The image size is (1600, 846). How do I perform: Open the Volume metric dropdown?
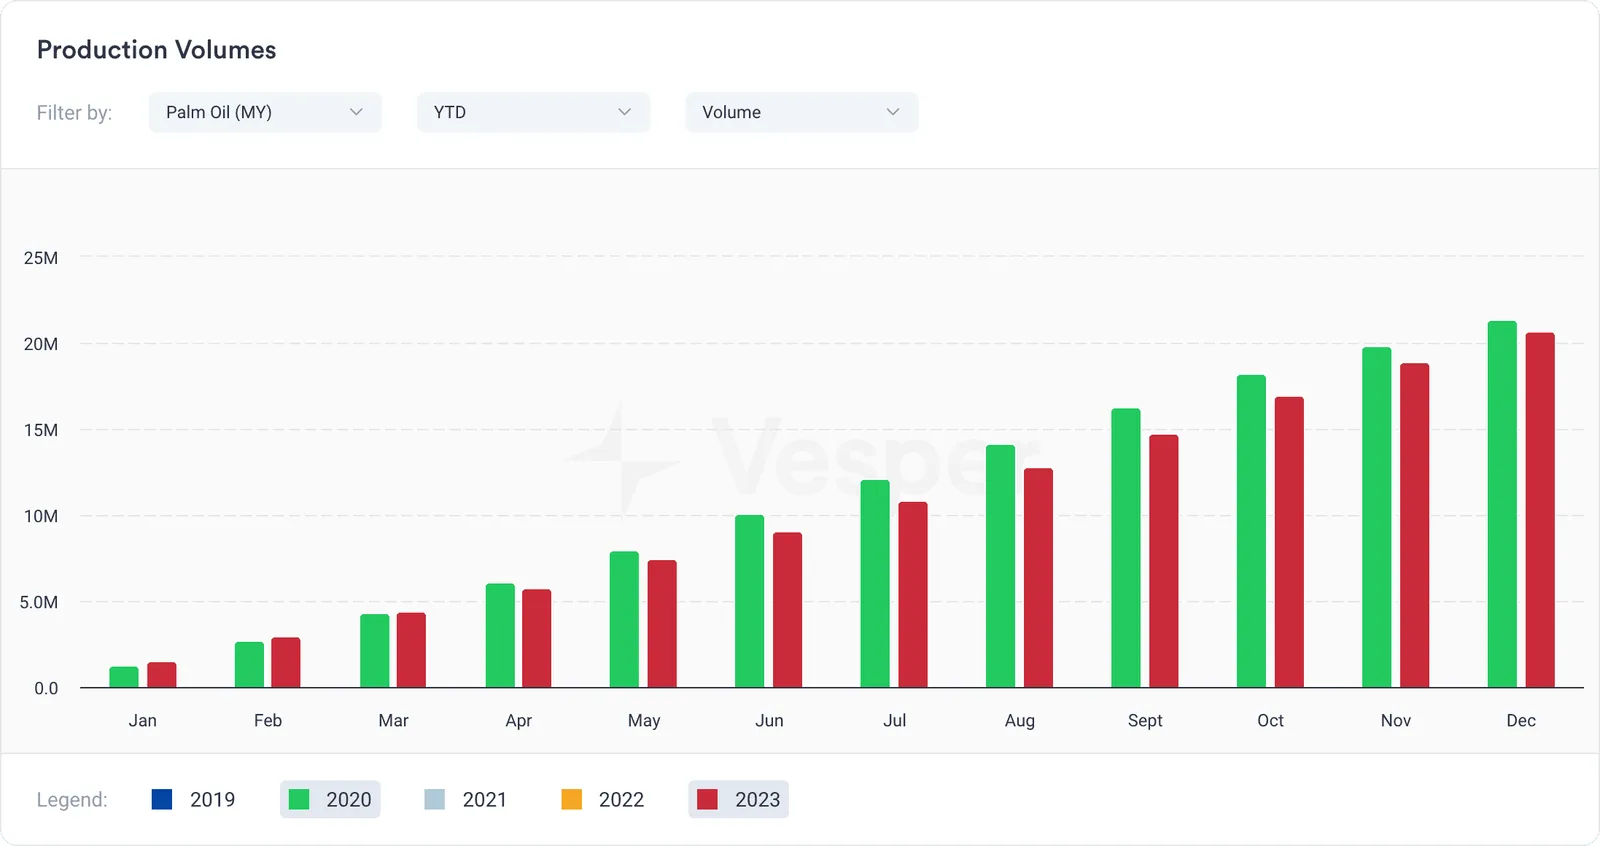click(802, 112)
